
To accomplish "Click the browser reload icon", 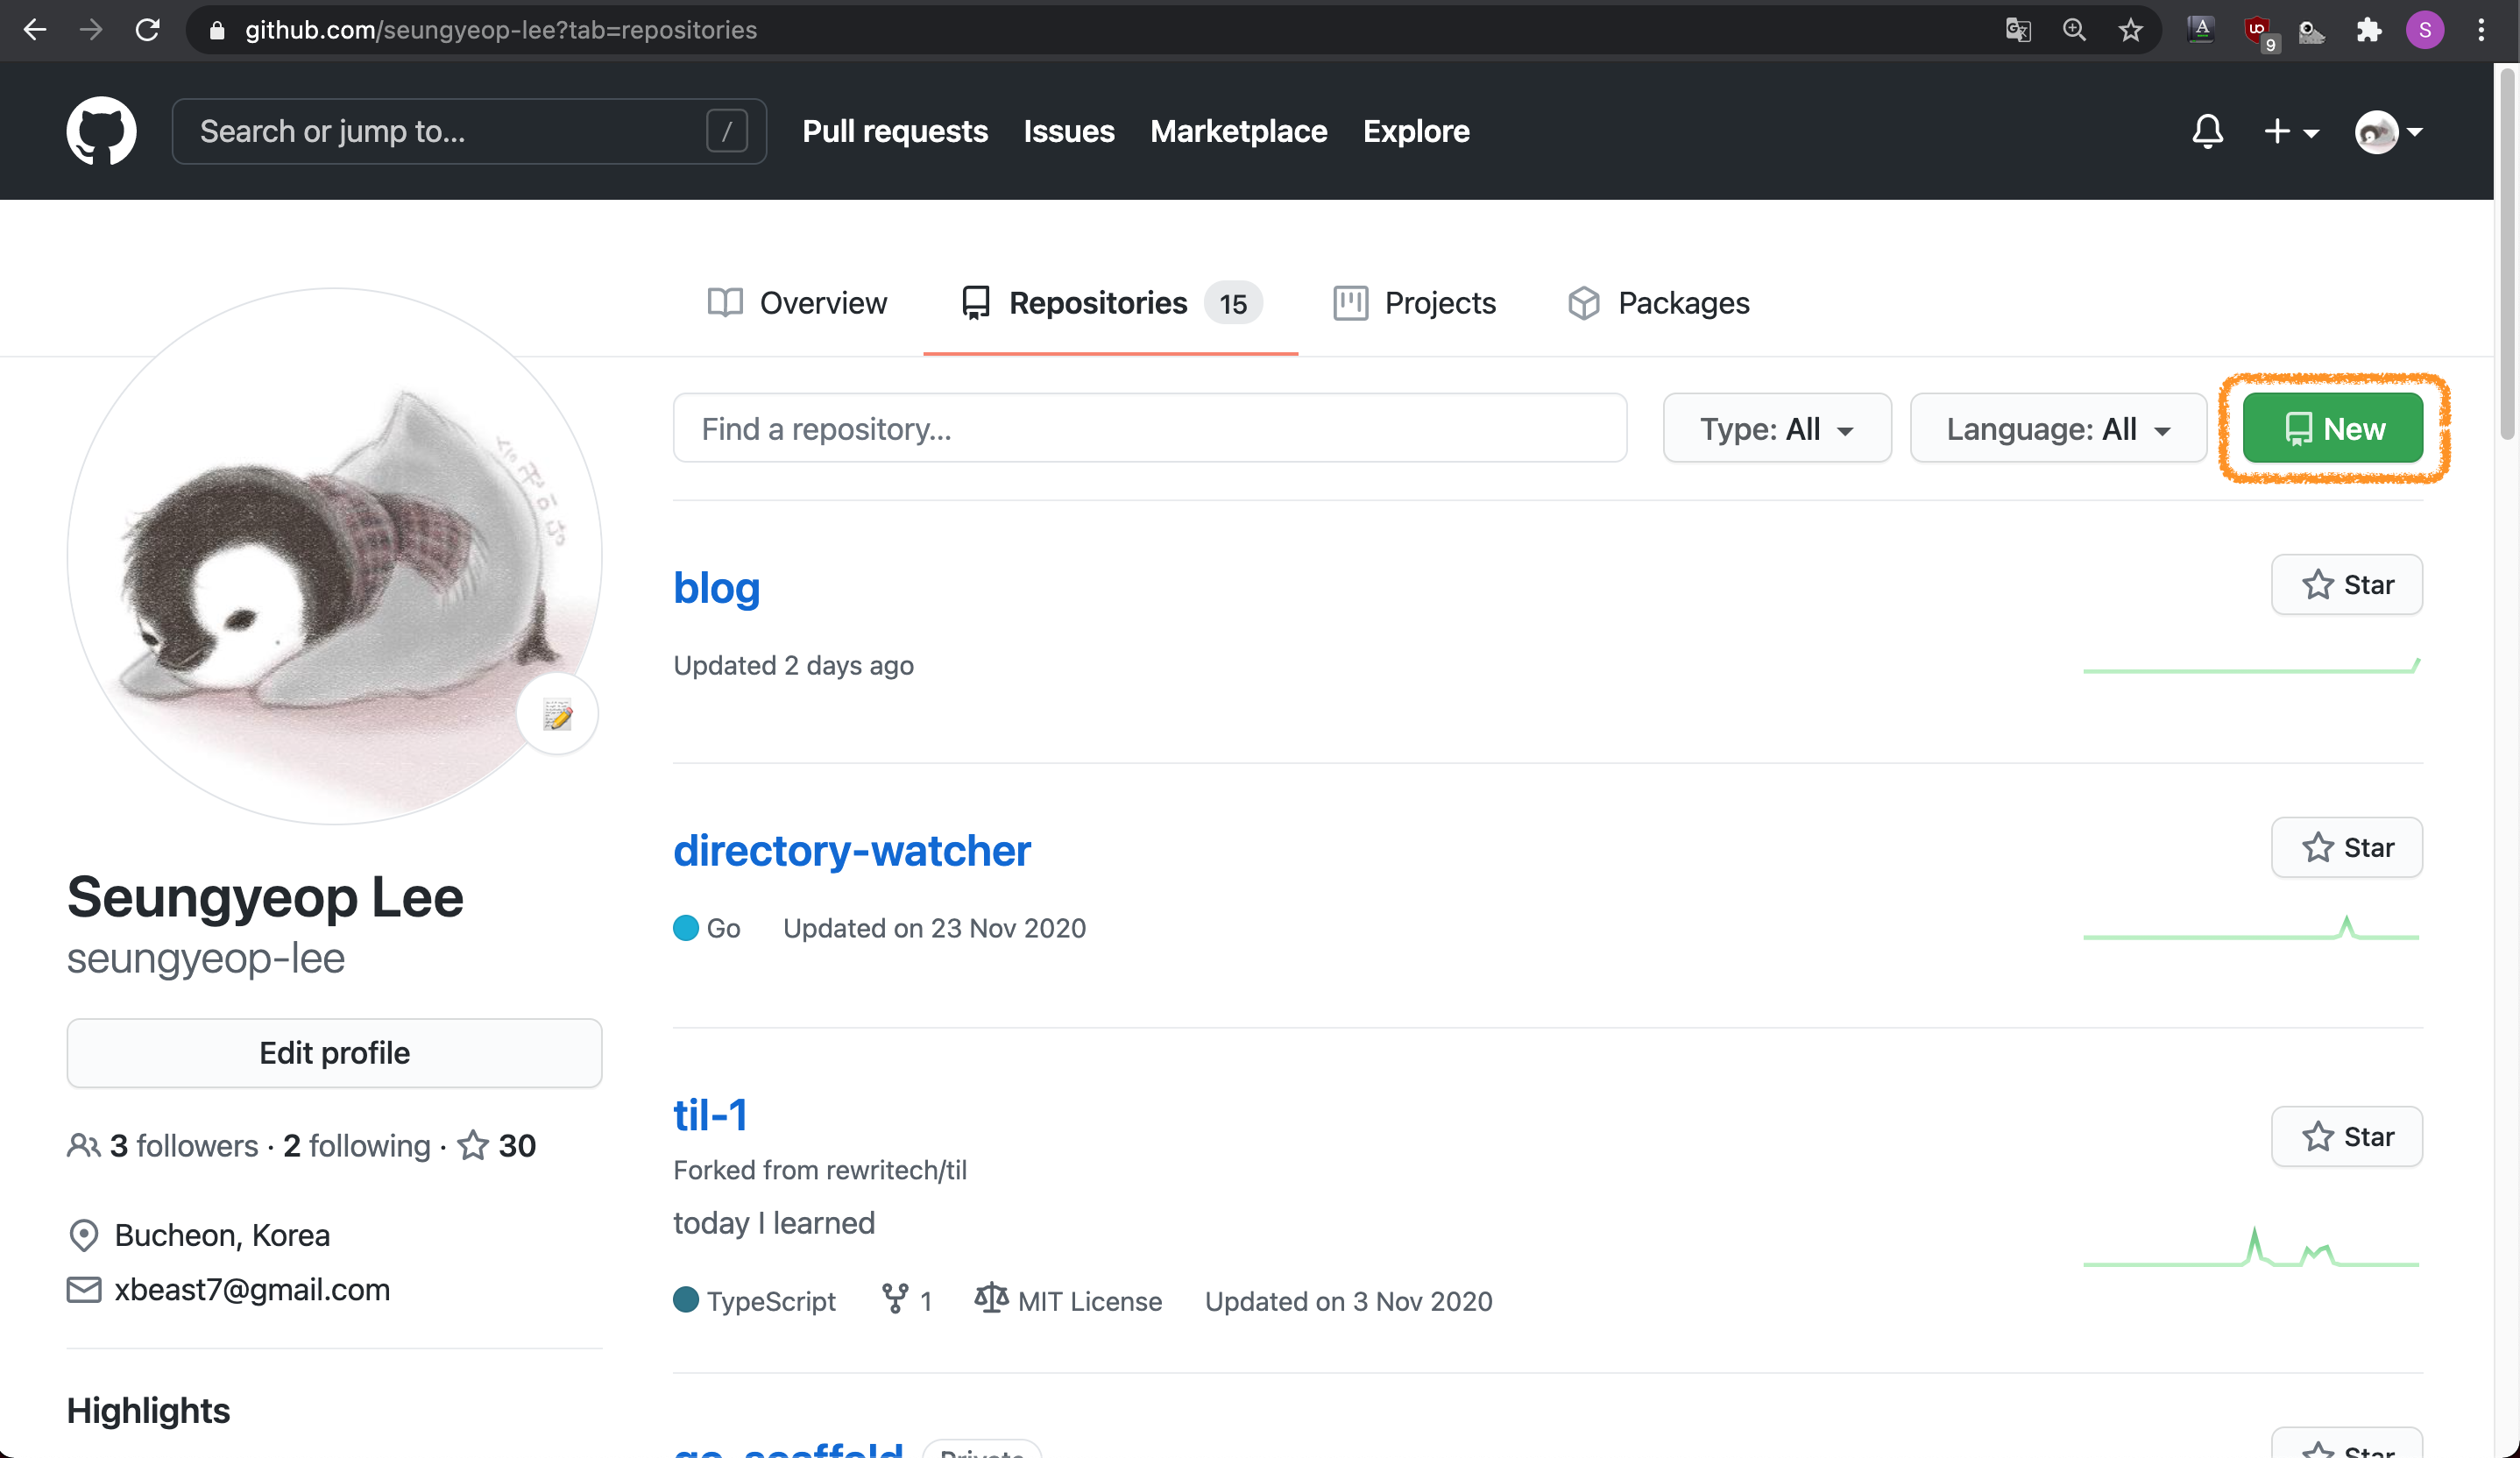I will pyautogui.click(x=148, y=30).
